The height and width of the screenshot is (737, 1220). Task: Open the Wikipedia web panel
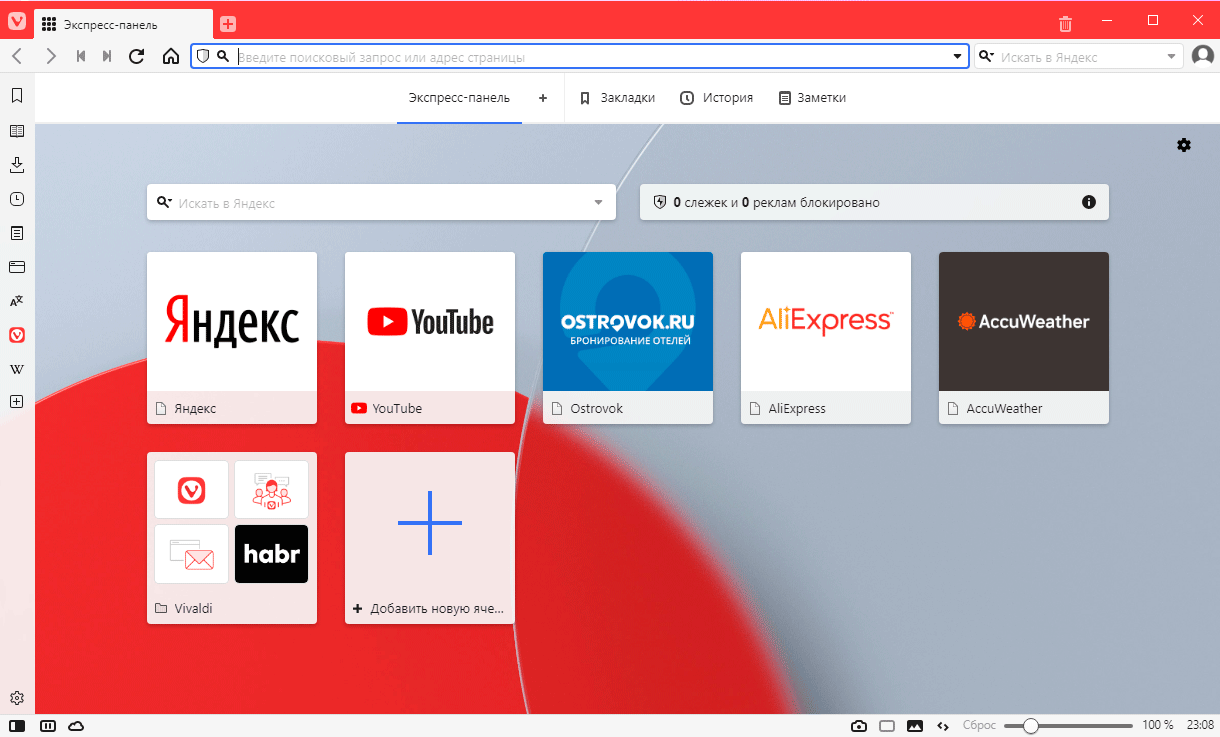(x=17, y=369)
